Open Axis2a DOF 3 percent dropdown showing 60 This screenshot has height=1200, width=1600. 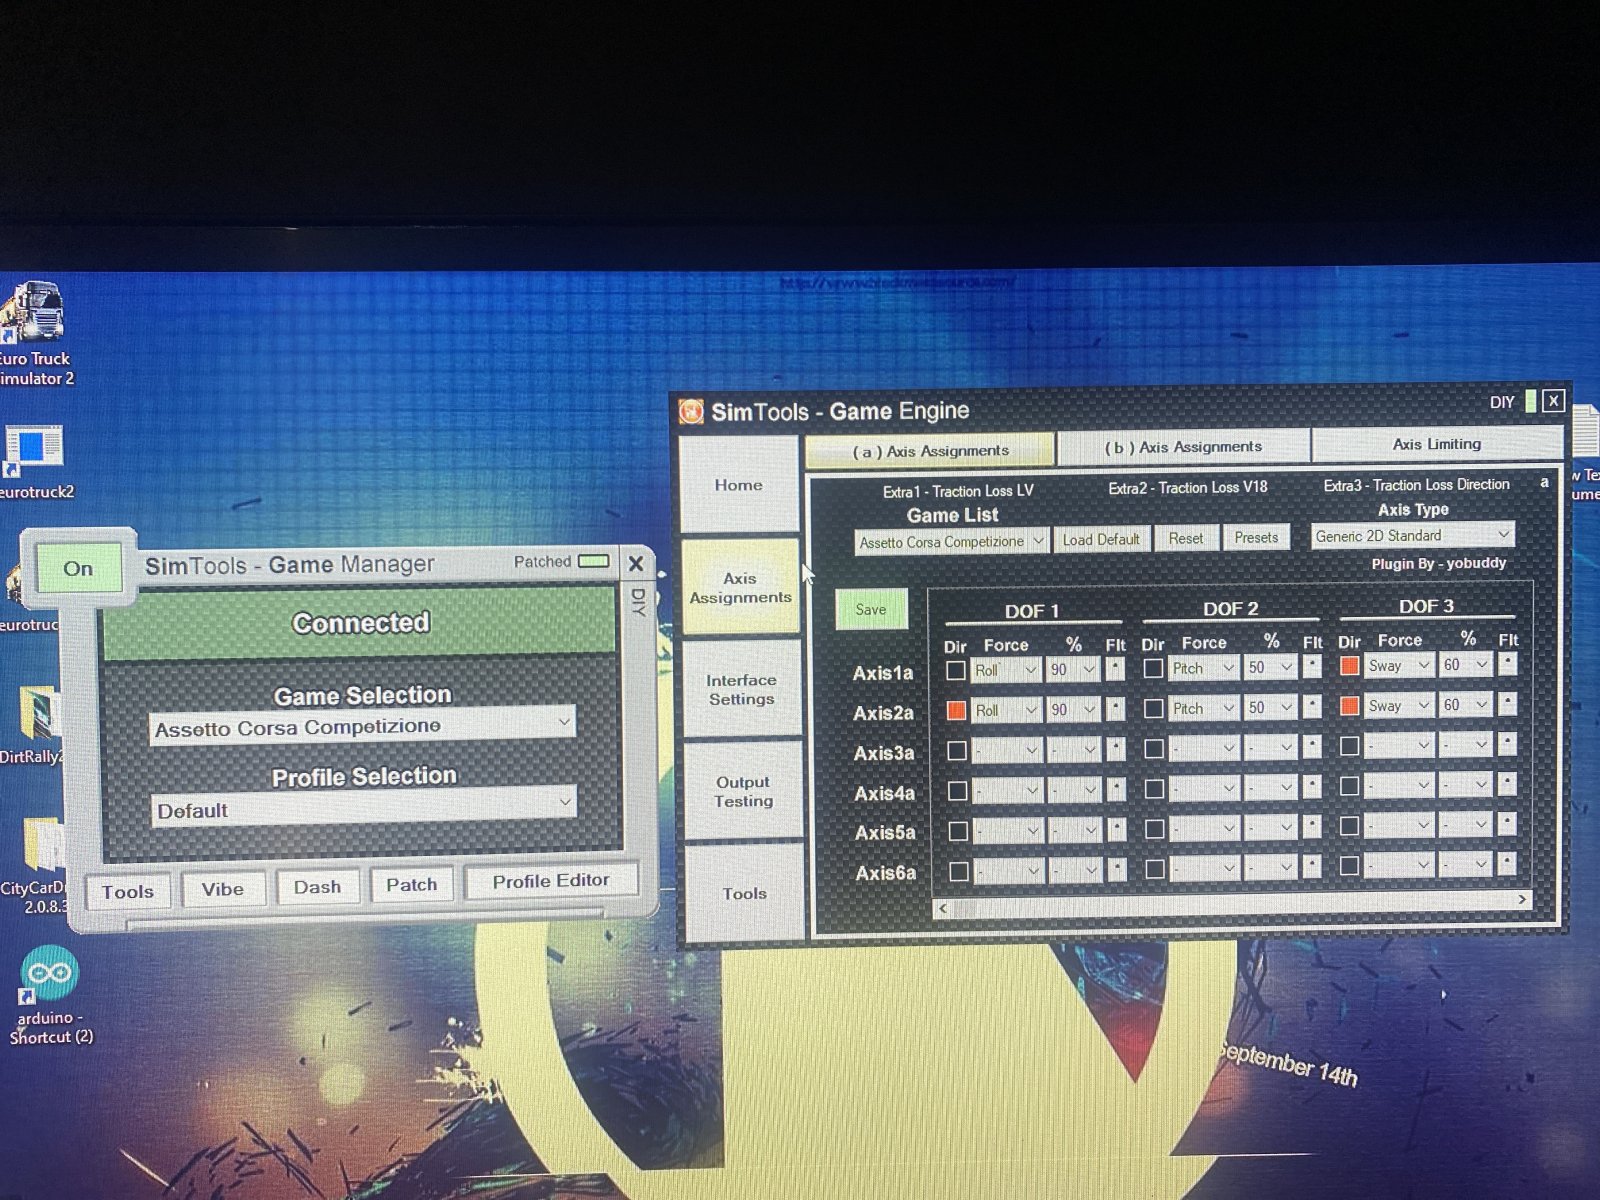click(x=1466, y=705)
